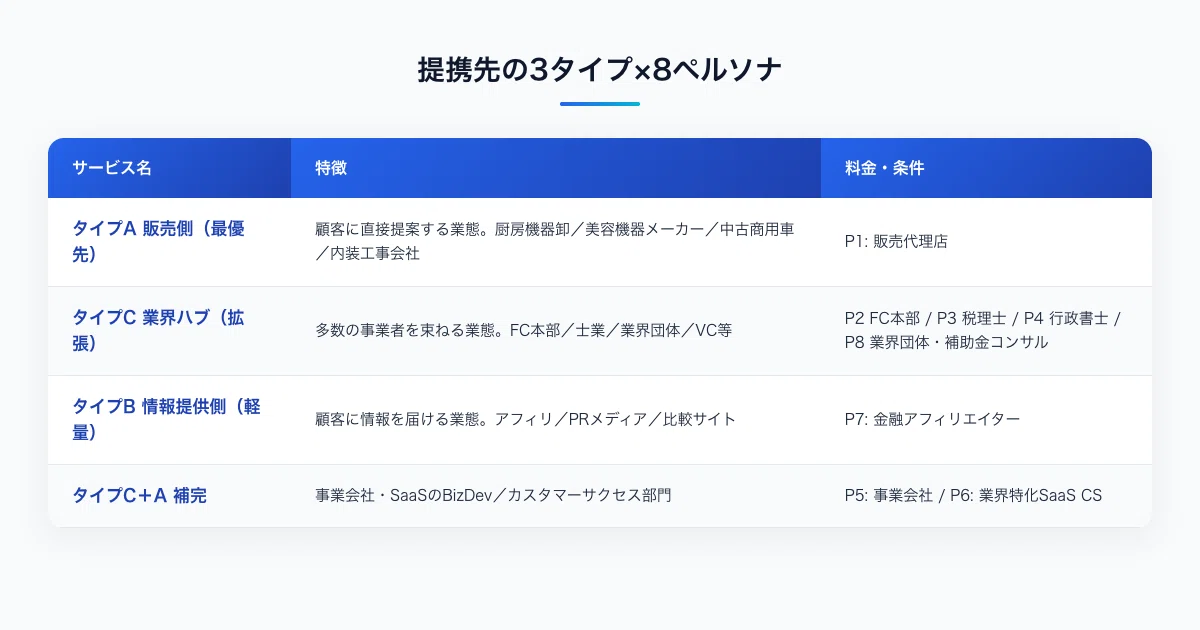1200x630 pixels.
Task: Click the P7: 金融アフィリエイター cell
Action: 933,419
